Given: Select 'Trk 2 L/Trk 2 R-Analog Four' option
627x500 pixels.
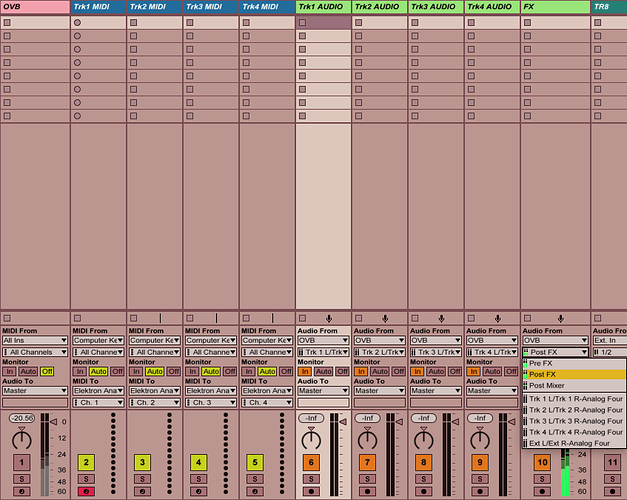Looking at the screenshot, I should tap(574, 408).
